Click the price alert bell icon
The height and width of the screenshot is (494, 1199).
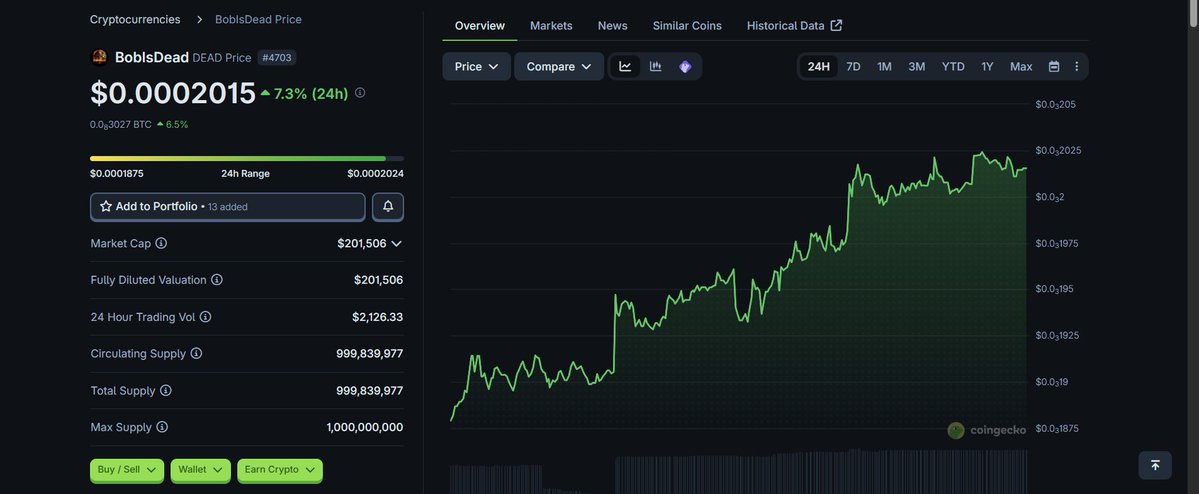point(388,206)
